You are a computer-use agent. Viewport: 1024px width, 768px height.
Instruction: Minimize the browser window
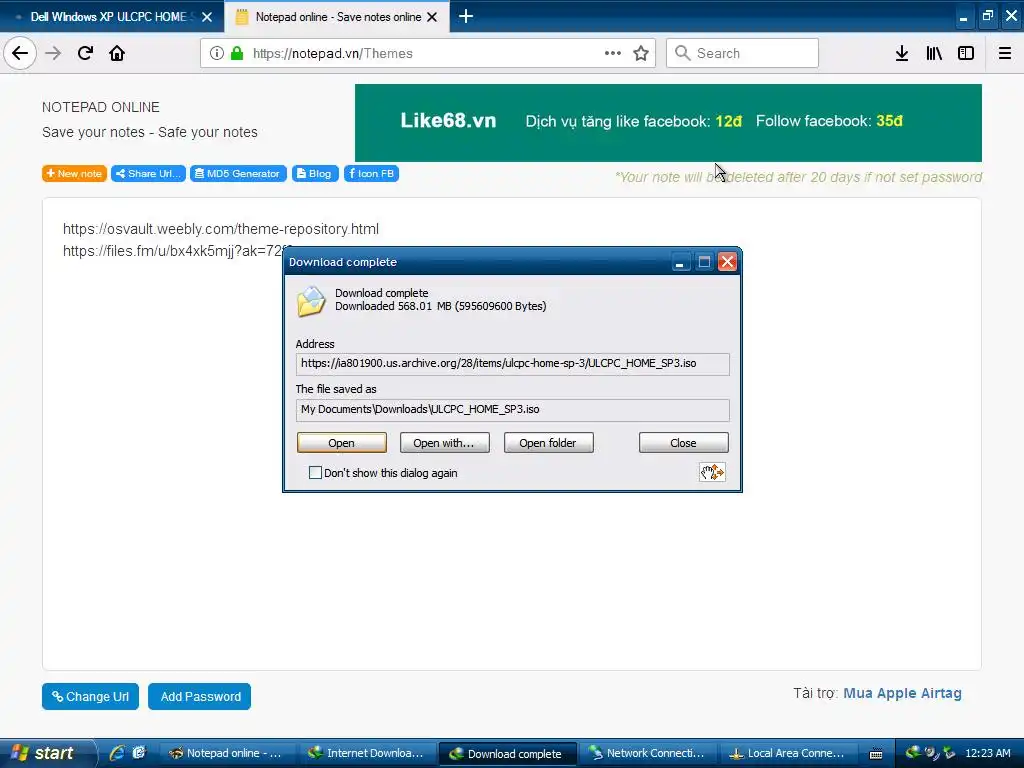pyautogui.click(x=963, y=18)
